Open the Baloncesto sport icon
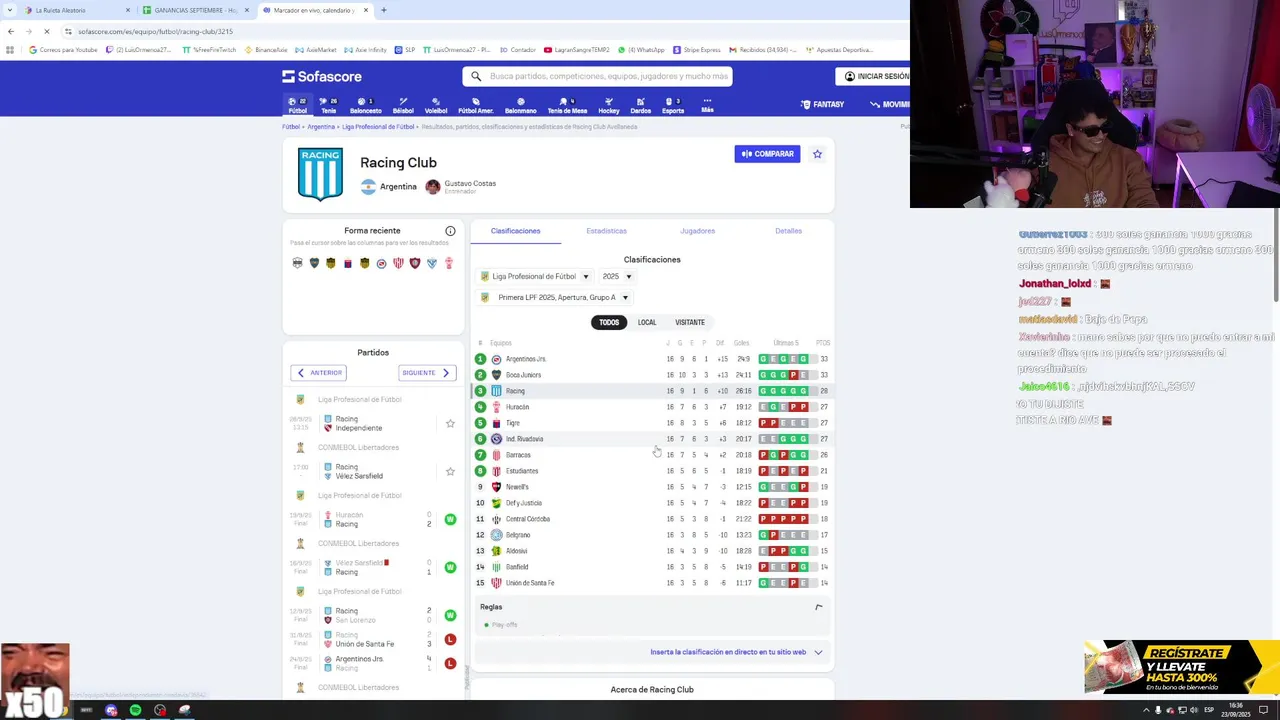Viewport: 1280px width, 720px height. (x=365, y=105)
